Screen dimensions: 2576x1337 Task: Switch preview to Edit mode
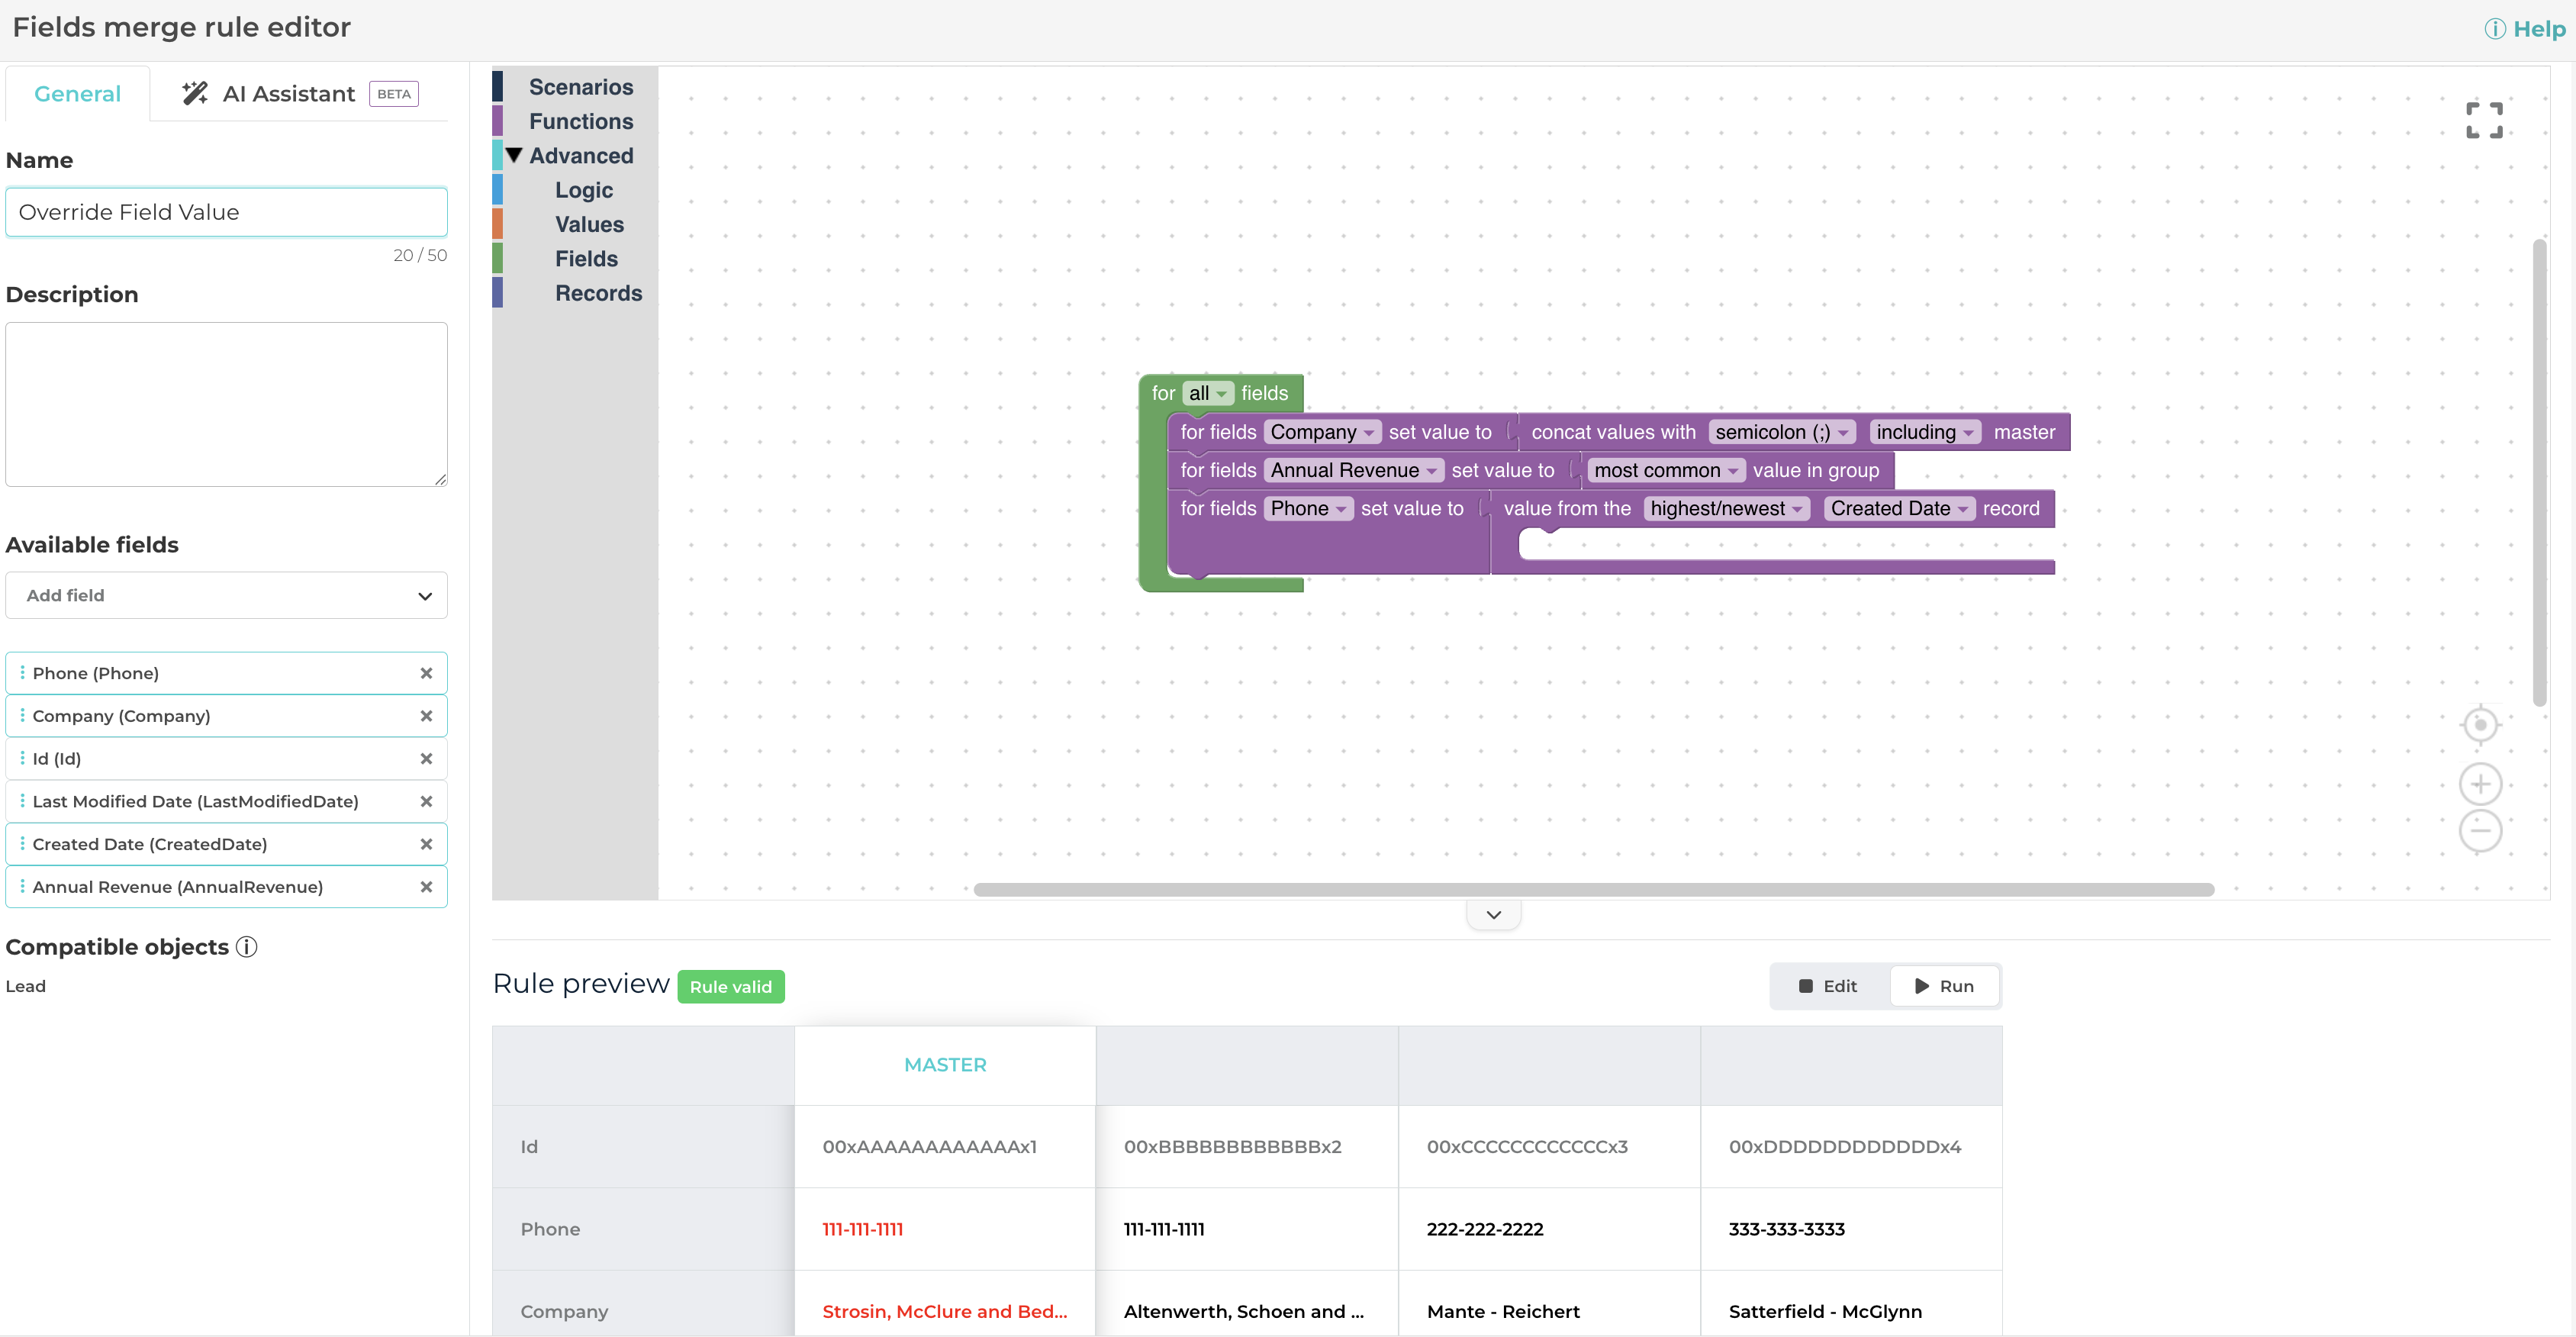1828,986
